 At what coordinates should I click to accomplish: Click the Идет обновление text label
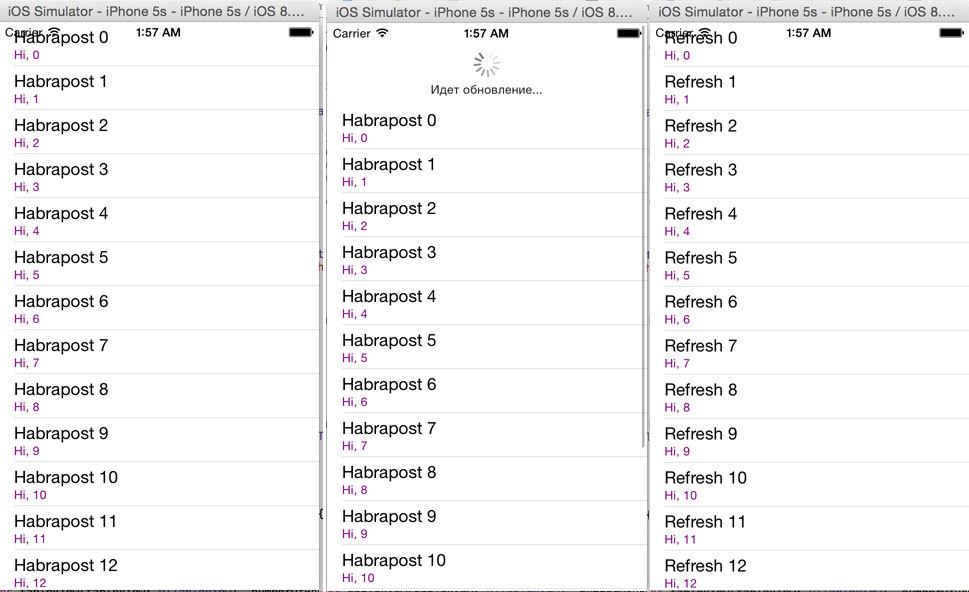pos(486,89)
